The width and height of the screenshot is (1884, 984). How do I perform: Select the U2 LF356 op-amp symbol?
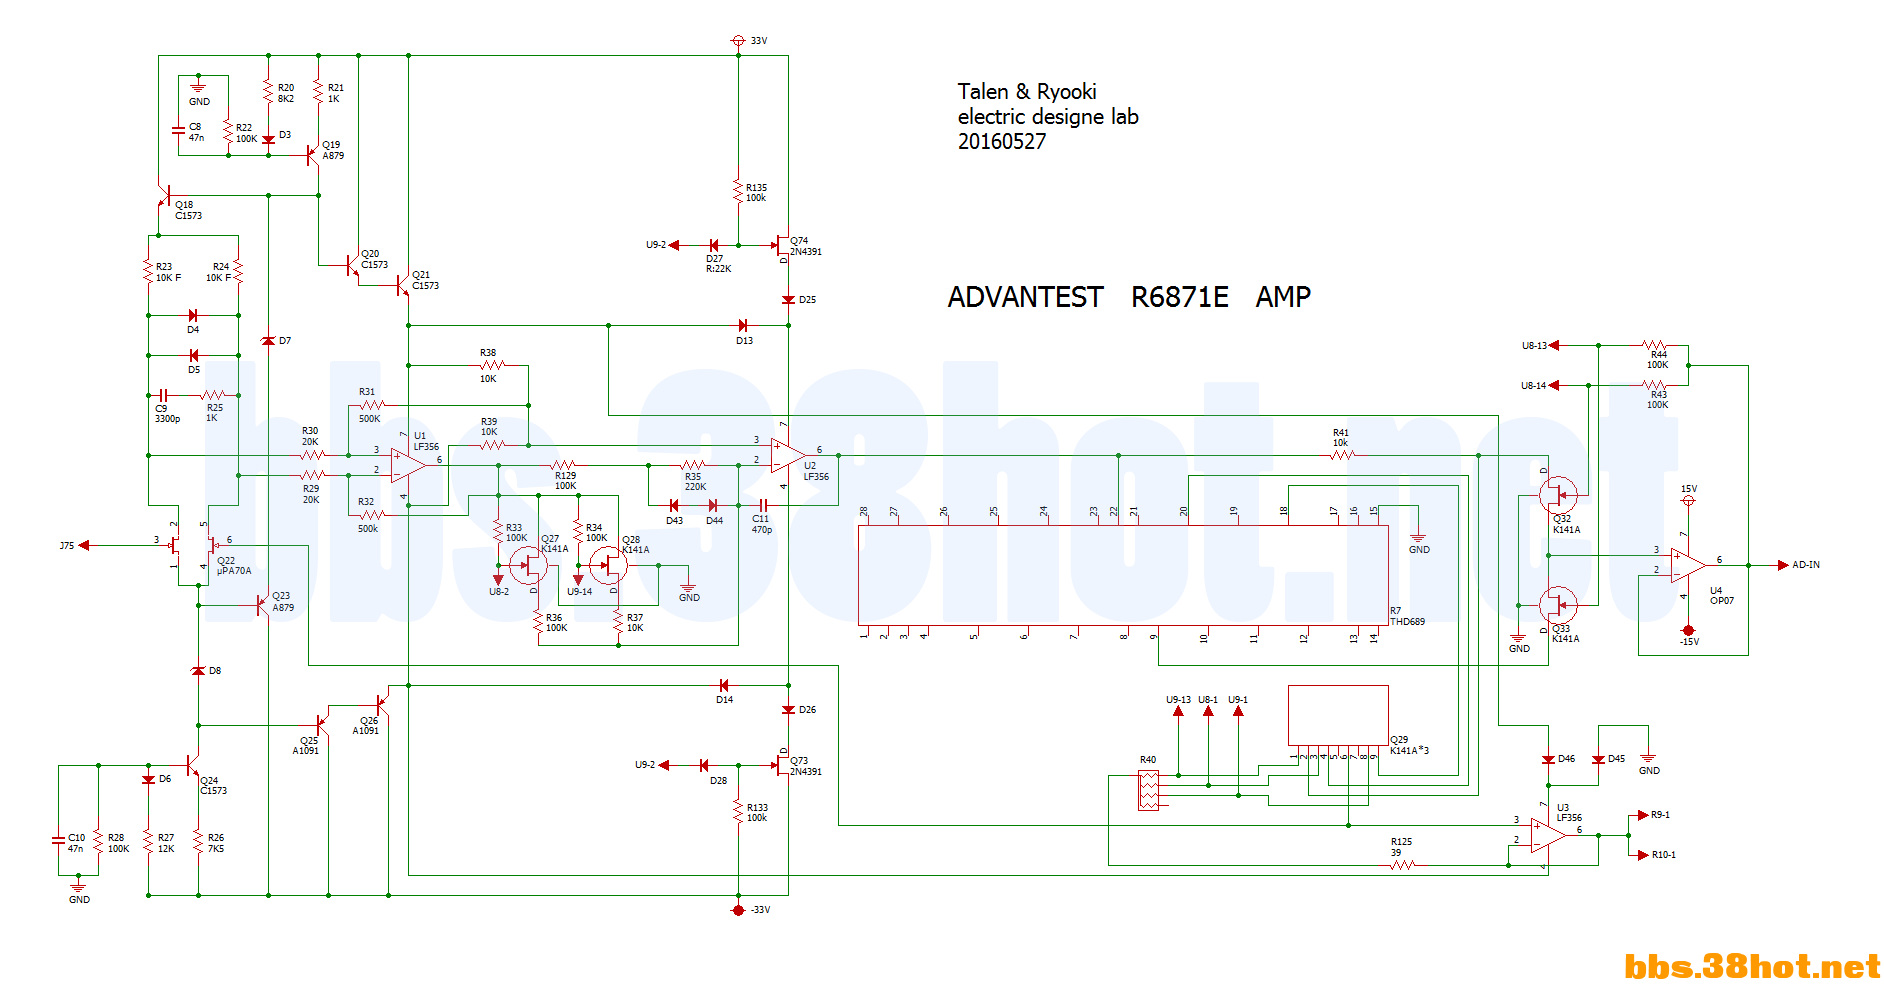coord(788,455)
